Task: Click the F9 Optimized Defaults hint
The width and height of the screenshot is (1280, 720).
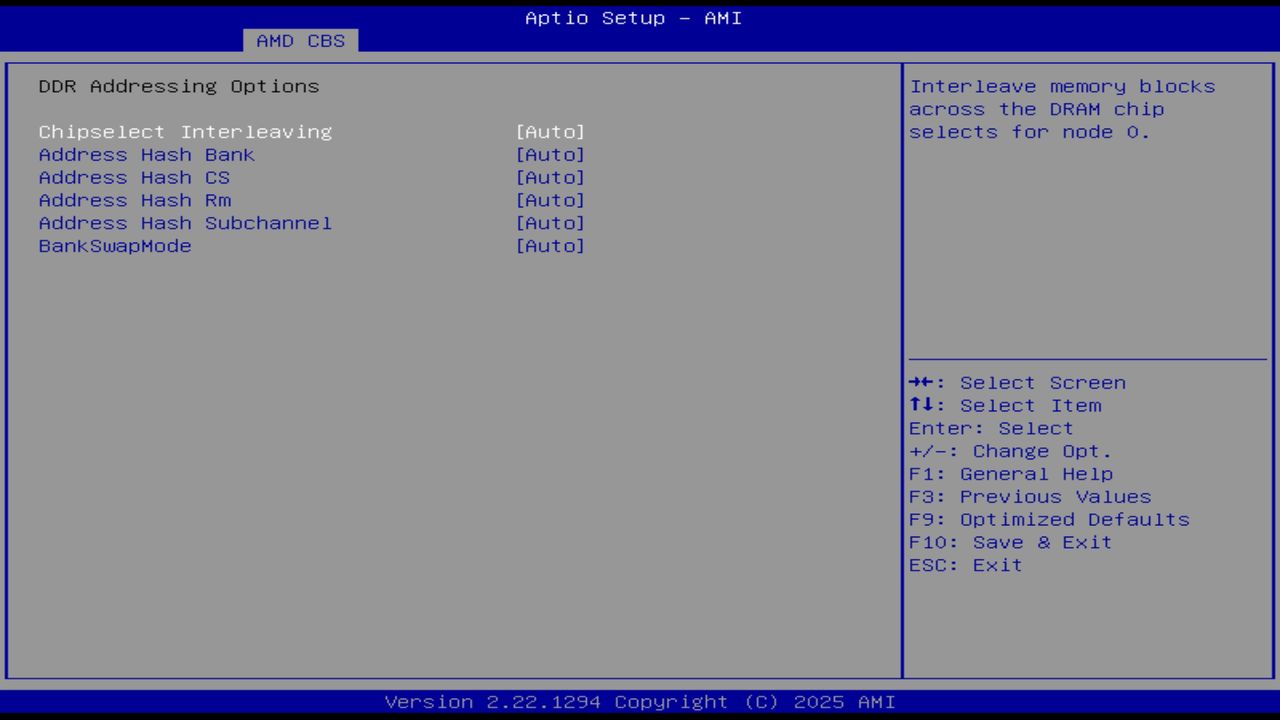Action: (1048, 519)
